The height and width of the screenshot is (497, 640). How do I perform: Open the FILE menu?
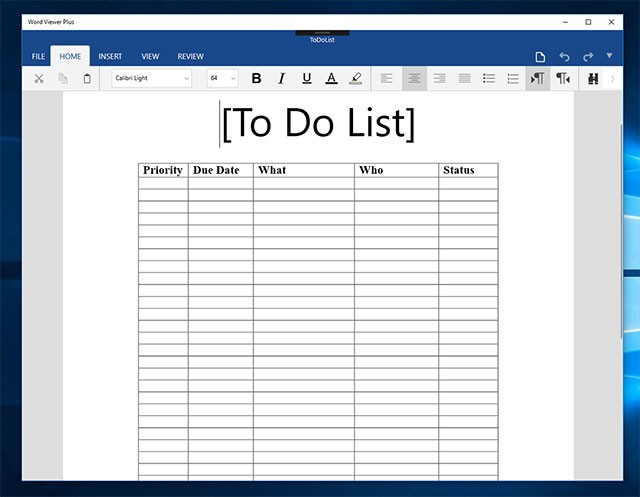(x=38, y=56)
